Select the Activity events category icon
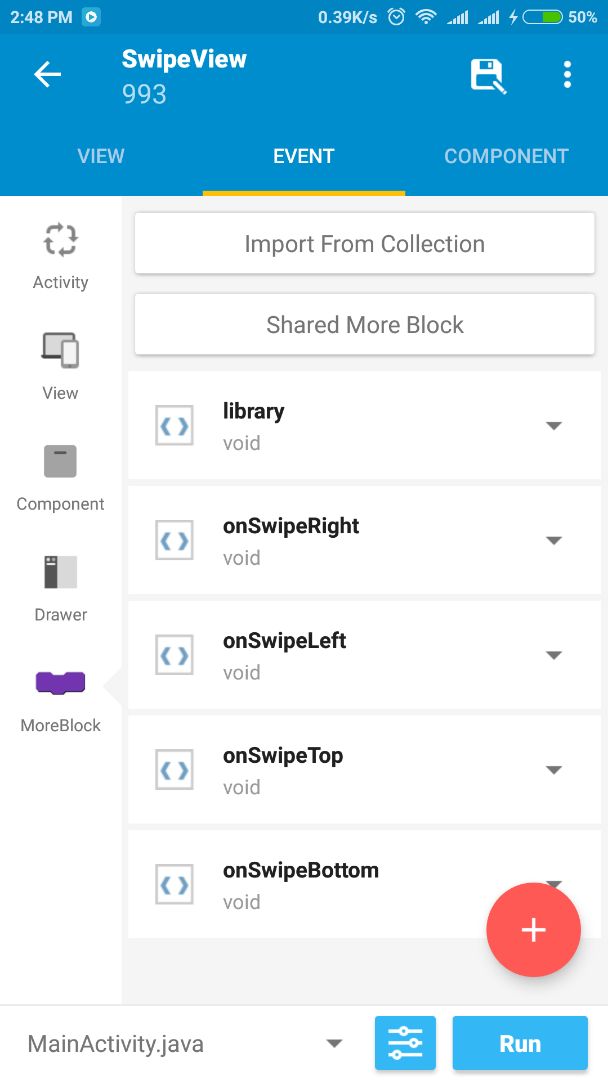 [x=61, y=241]
